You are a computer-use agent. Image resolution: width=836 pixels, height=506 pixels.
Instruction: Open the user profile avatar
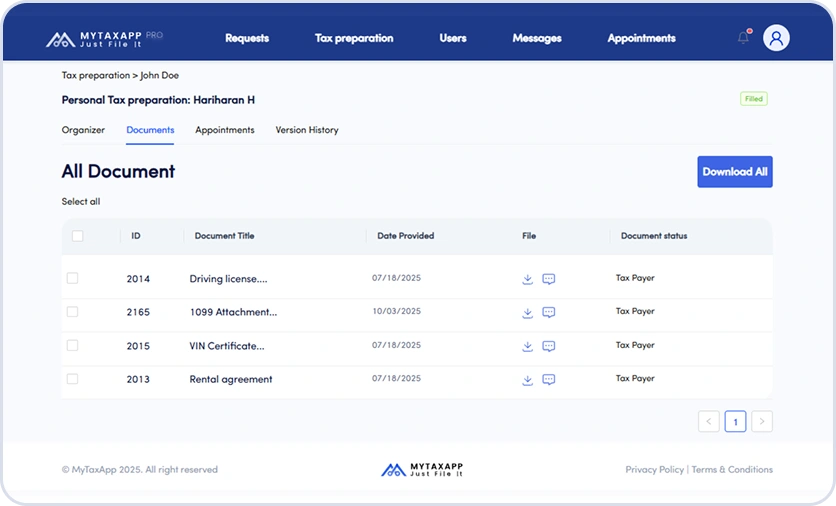tap(776, 38)
